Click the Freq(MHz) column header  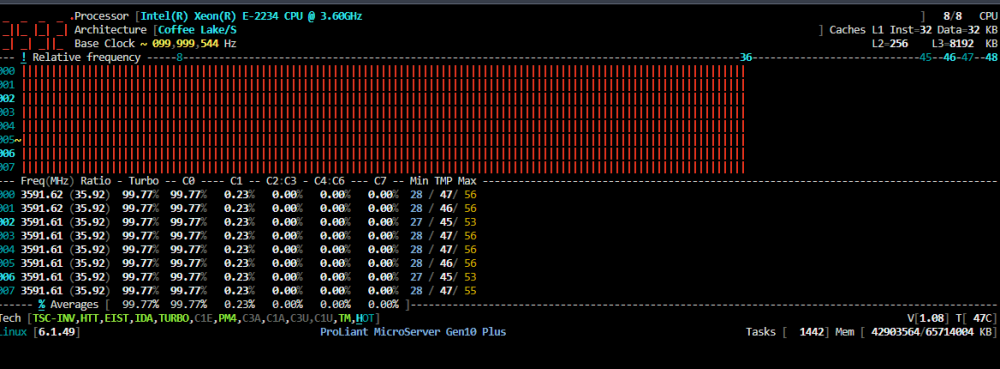point(48,181)
